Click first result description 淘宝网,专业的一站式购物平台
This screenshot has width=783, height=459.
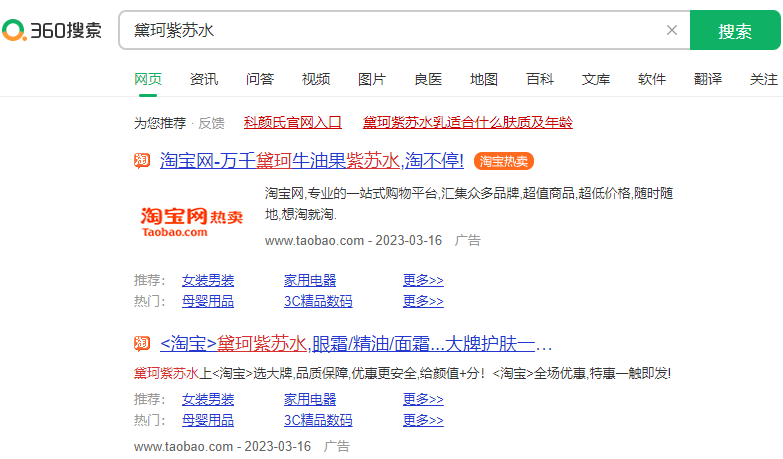469,204
